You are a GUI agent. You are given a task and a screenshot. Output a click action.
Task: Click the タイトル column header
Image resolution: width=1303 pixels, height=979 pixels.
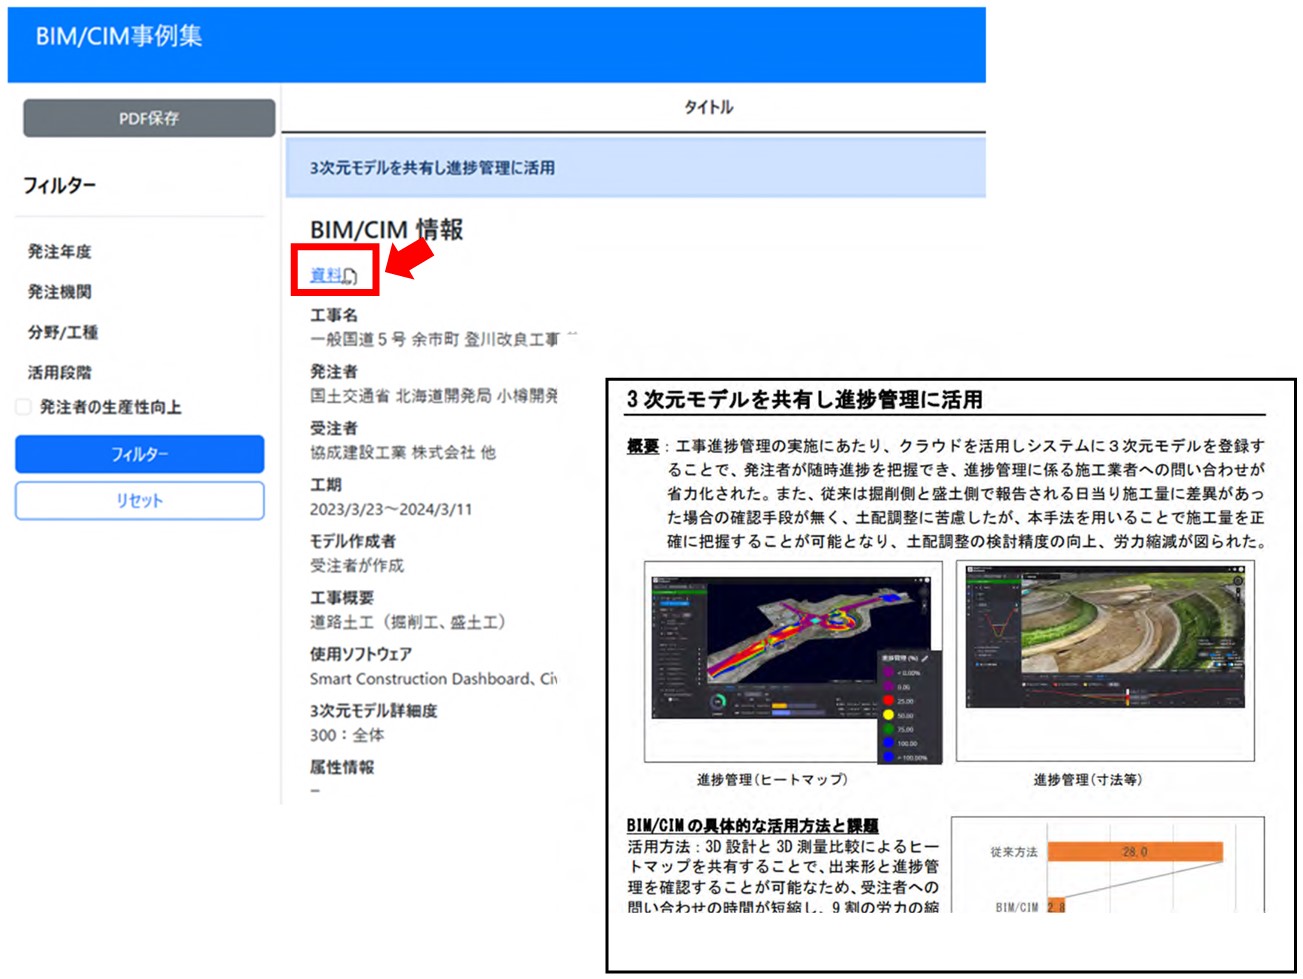[708, 107]
